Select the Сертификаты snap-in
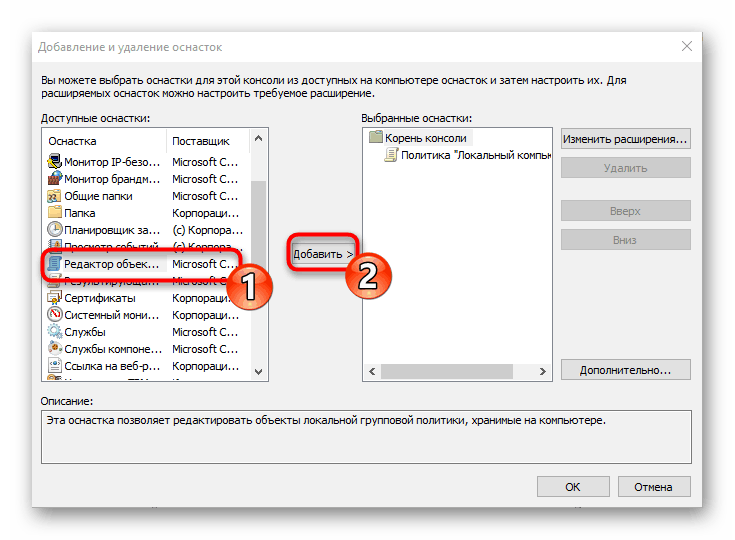735x540 pixels. (x=147, y=298)
